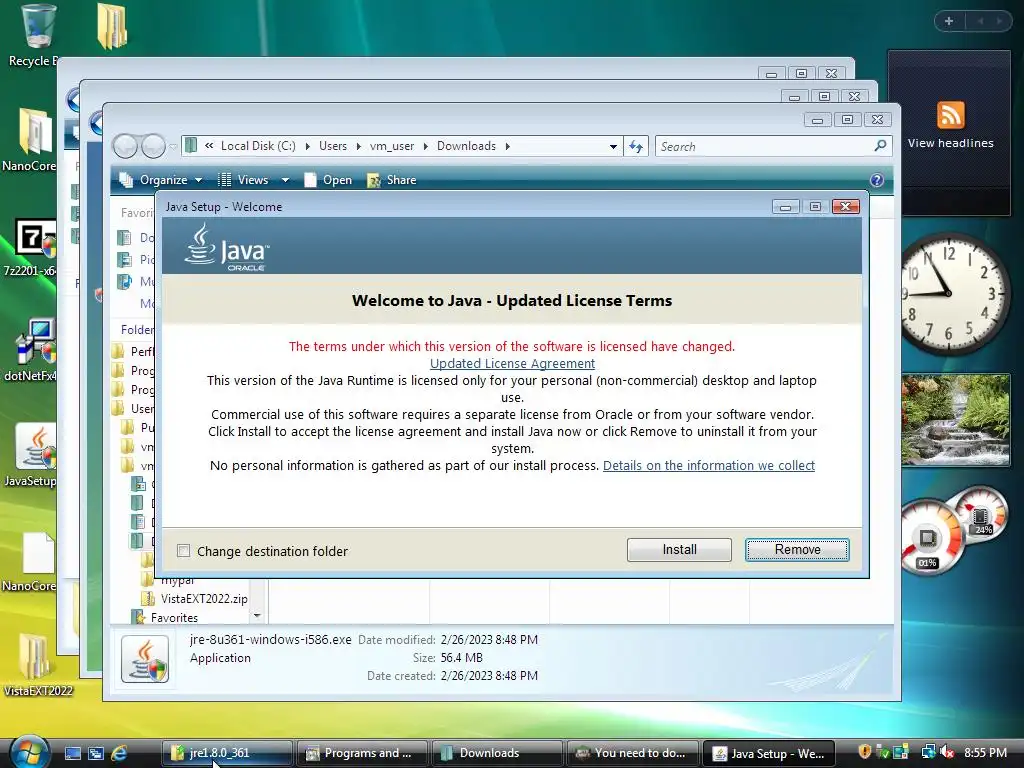
Task: Expand the Organize dropdown arrow
Action: point(198,180)
